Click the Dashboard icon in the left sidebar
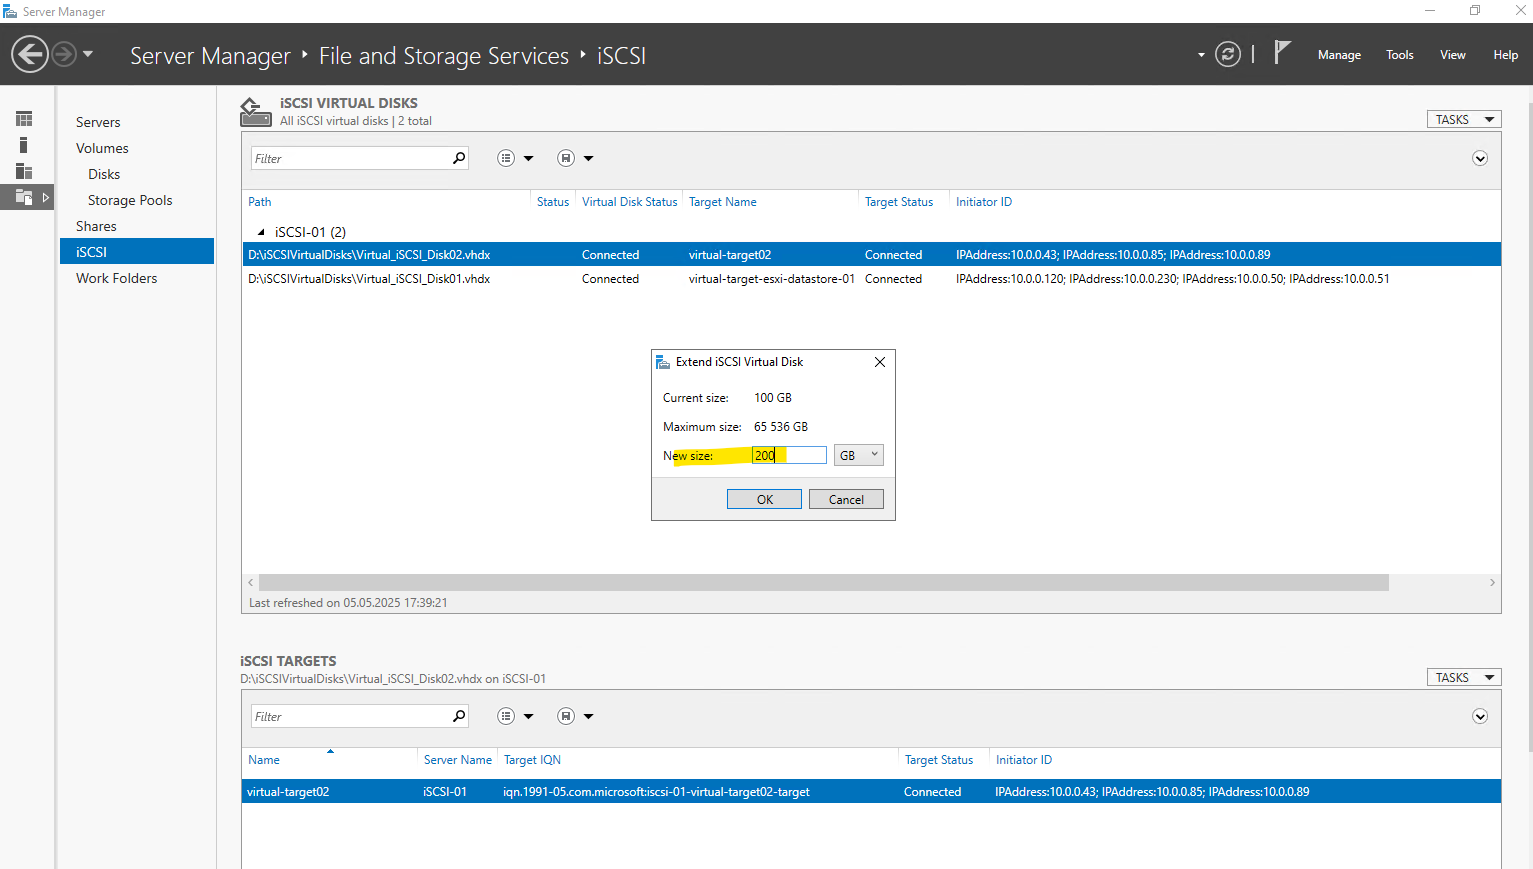Image resolution: width=1533 pixels, height=869 pixels. pos(24,119)
